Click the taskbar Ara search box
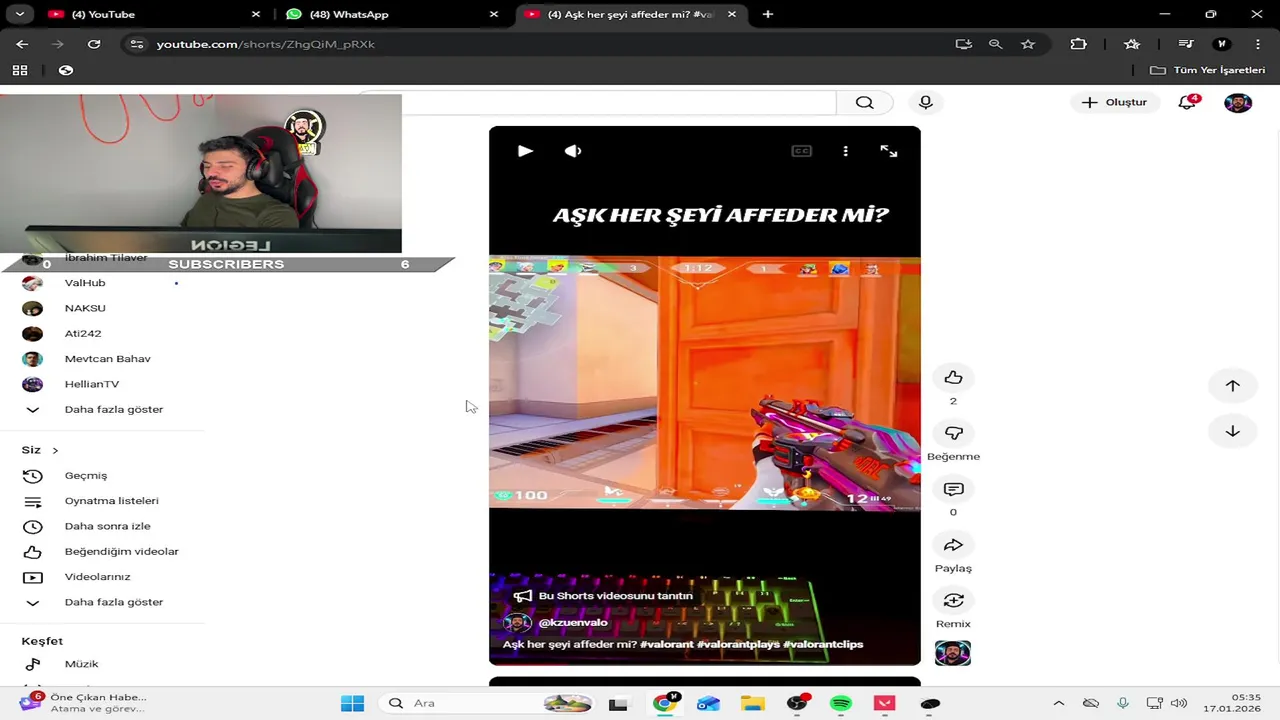 489,703
